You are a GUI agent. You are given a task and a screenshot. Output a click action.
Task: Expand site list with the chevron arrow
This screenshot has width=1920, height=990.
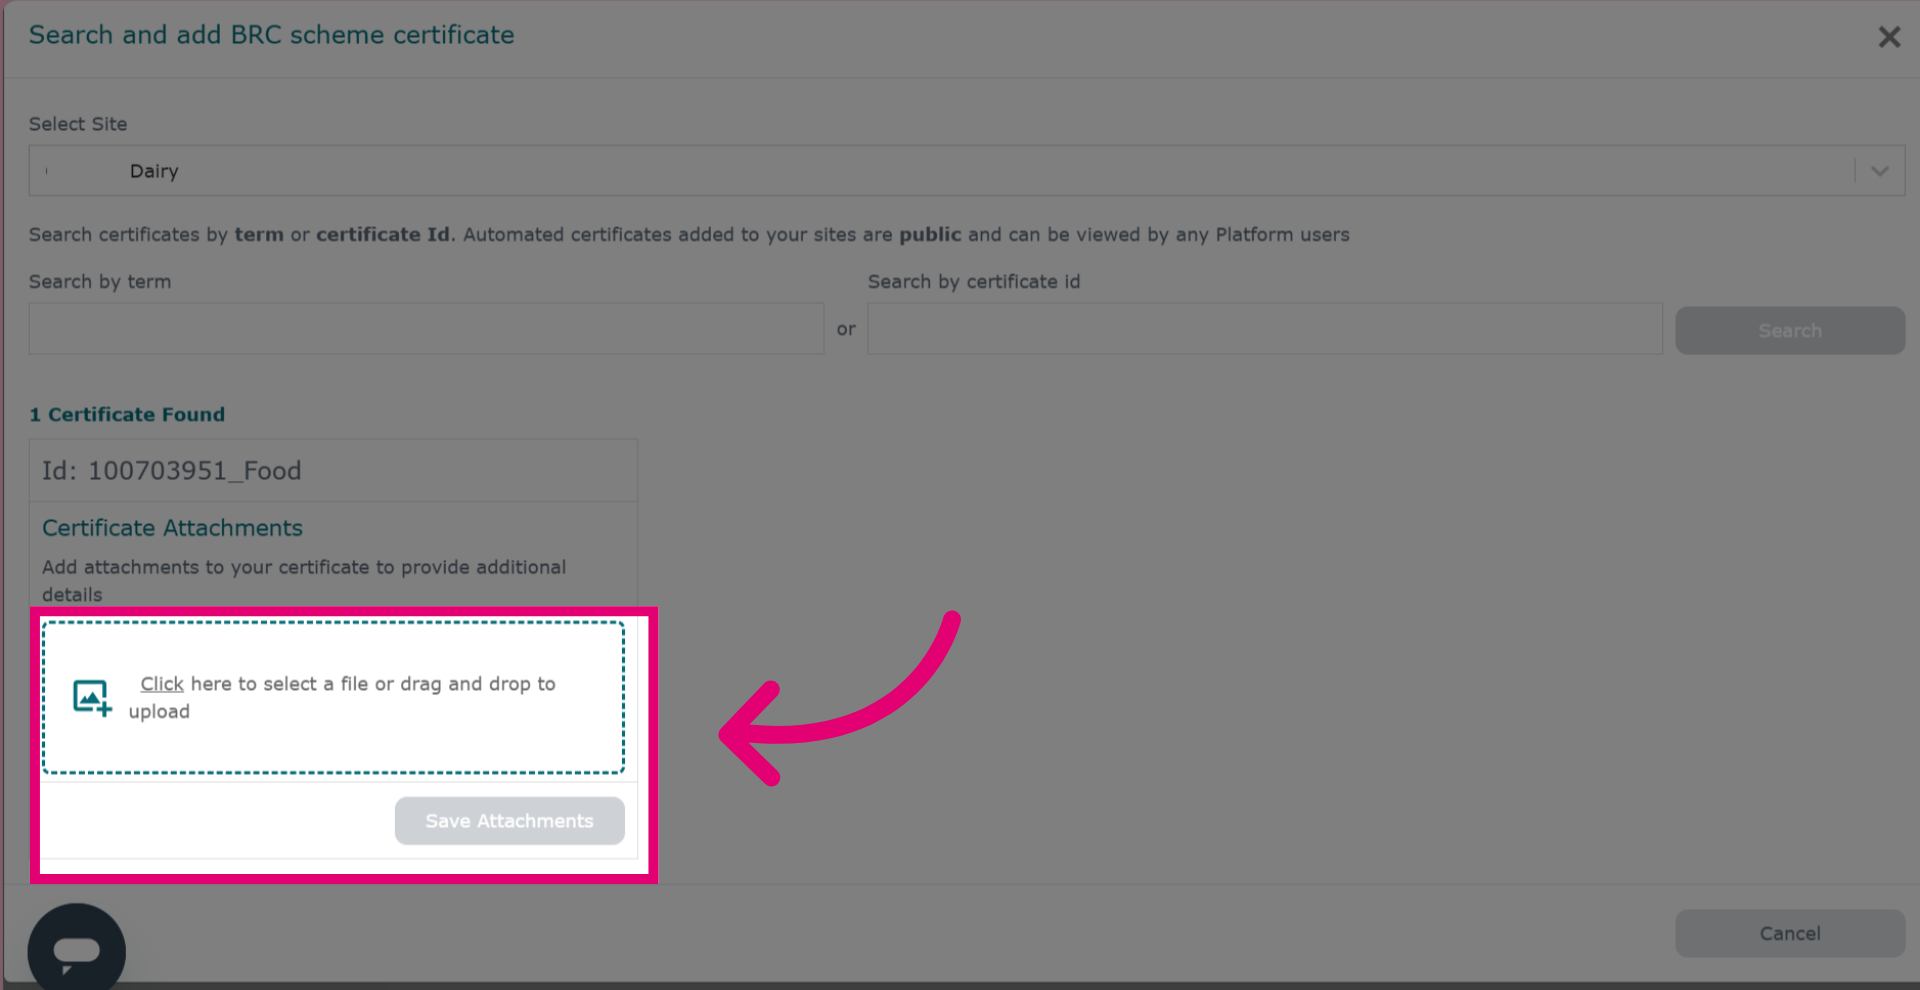[x=1880, y=171]
